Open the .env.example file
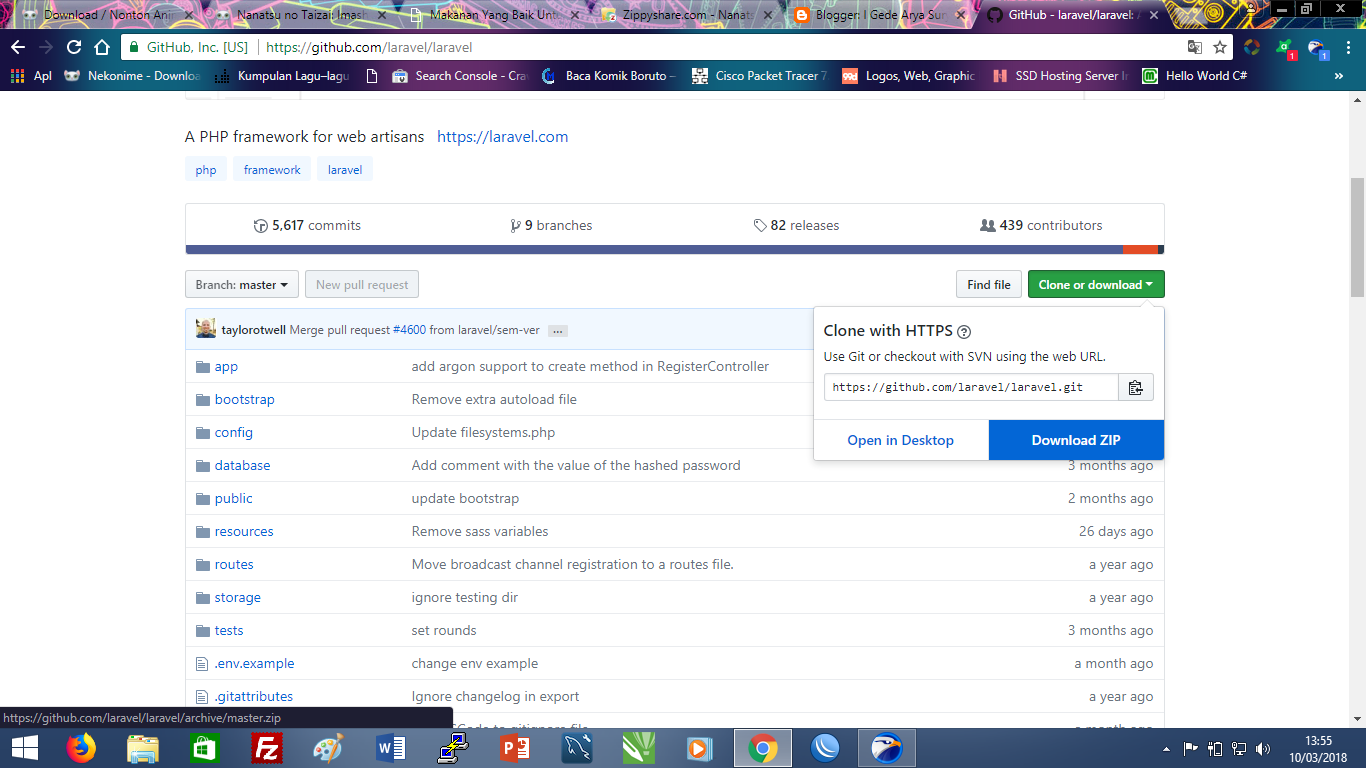This screenshot has height=768, width=1366. pyautogui.click(x=254, y=663)
